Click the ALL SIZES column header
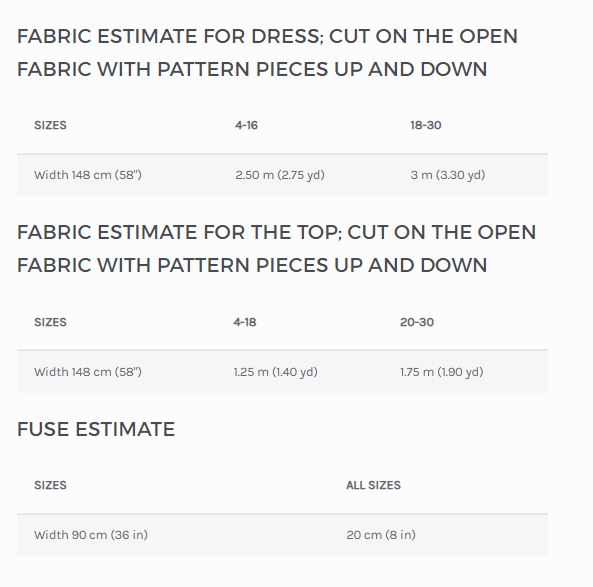The width and height of the screenshot is (593, 587). pyautogui.click(x=373, y=485)
